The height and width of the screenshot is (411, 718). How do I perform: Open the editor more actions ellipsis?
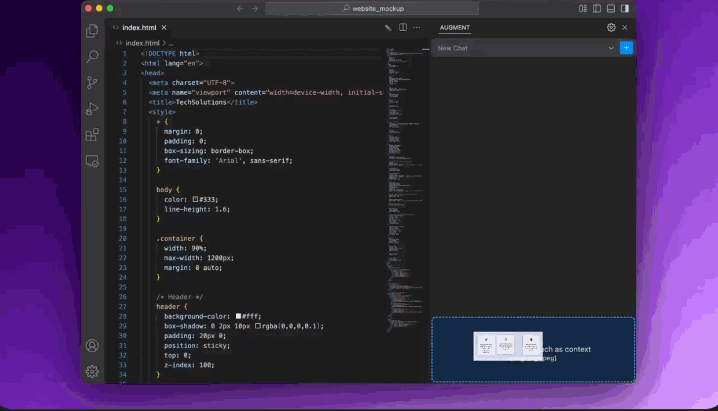tap(419, 28)
